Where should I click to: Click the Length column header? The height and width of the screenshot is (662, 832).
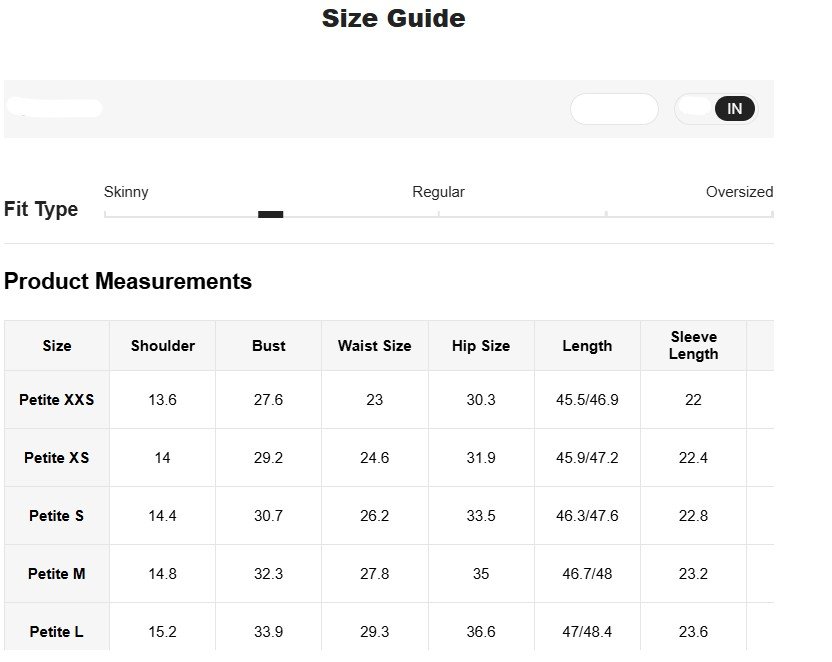pos(587,346)
